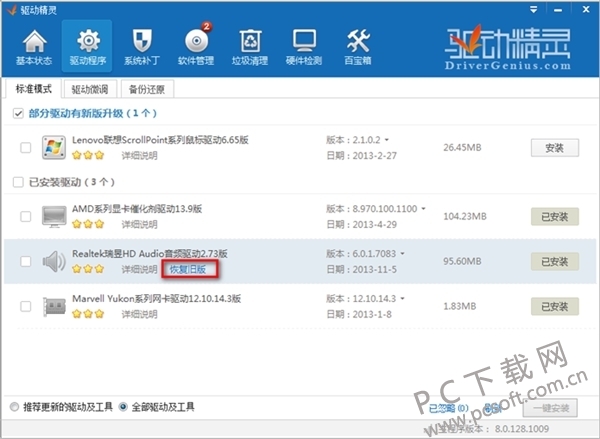The image size is (600, 439).
Task: Click 已安装 button for Realtek driver
Action: pos(554,262)
